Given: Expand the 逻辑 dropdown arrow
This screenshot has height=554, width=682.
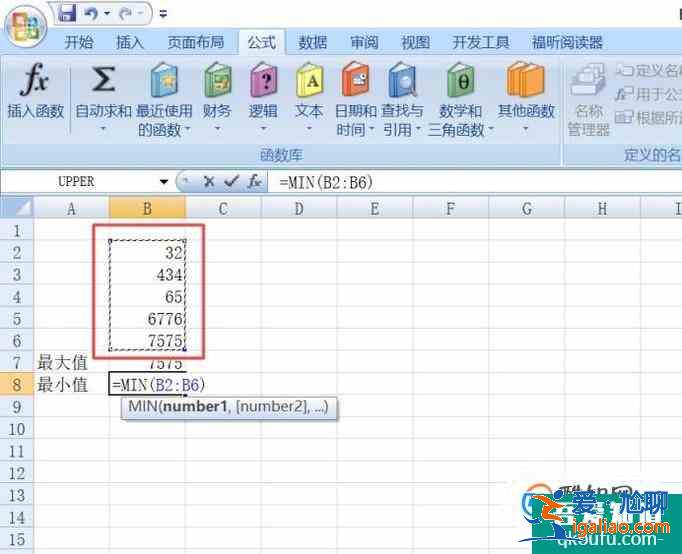Looking at the screenshot, I should (x=264, y=129).
